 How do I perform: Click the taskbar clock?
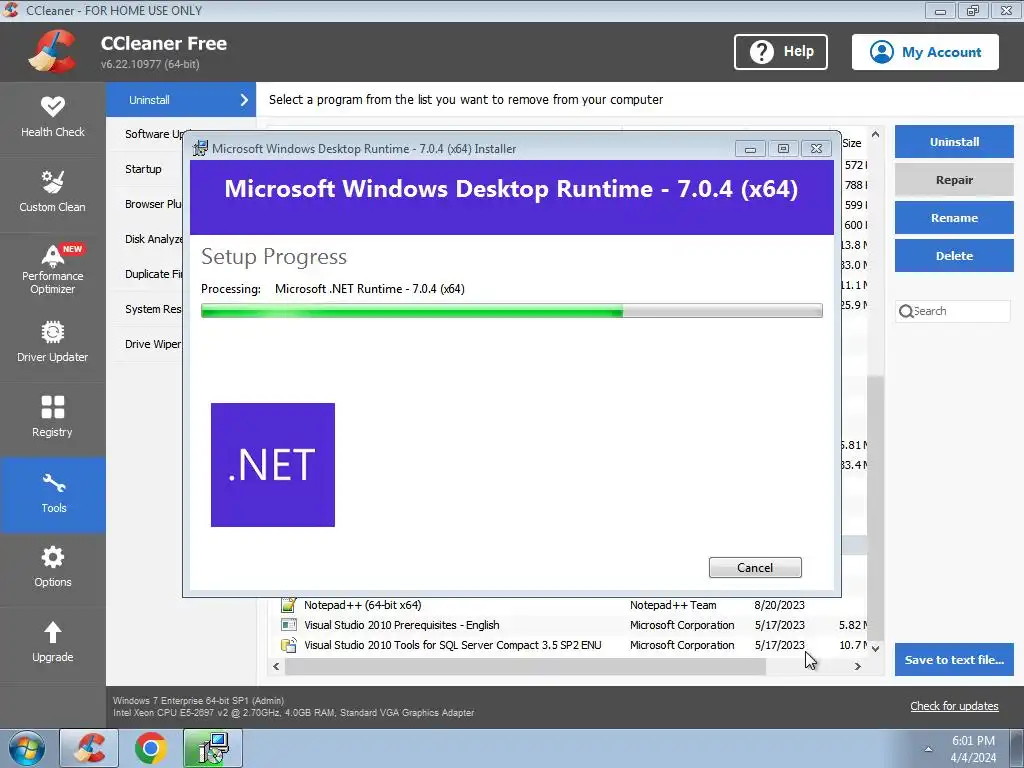973,749
